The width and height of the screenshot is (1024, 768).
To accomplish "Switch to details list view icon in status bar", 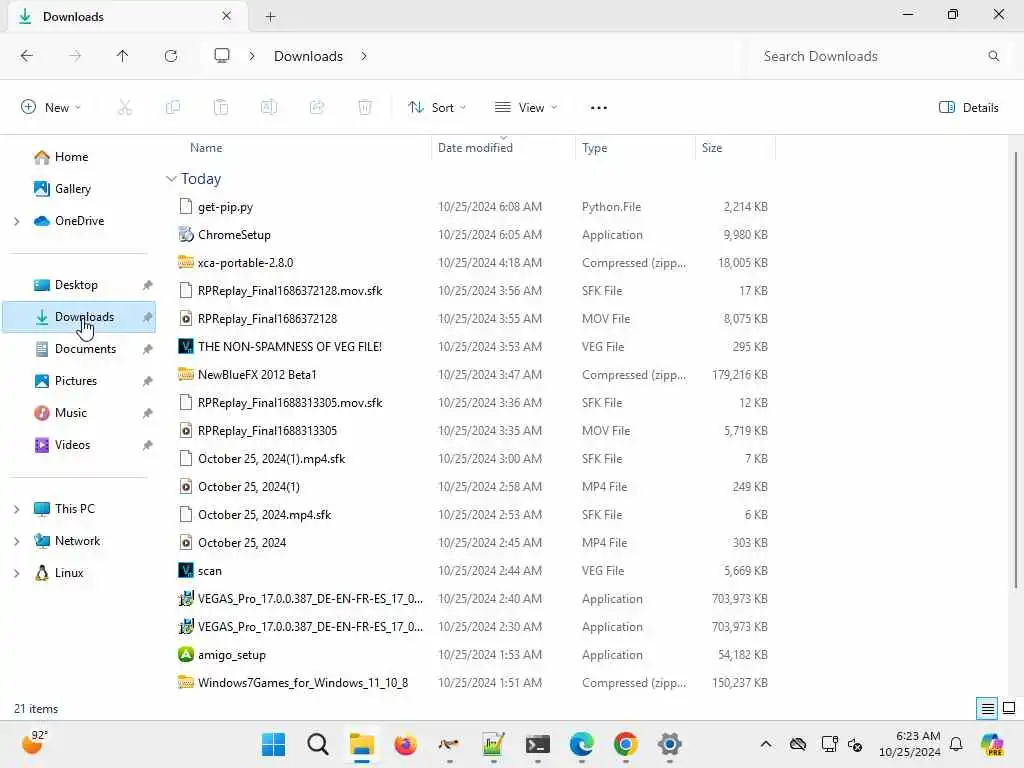I will 987,709.
